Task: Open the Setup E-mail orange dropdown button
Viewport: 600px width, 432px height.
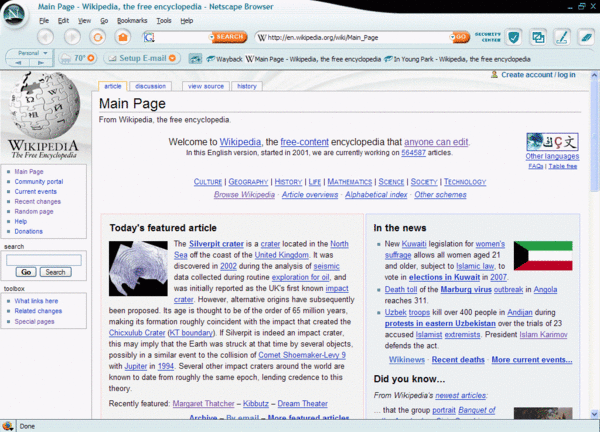Action: pyautogui.click(x=173, y=58)
